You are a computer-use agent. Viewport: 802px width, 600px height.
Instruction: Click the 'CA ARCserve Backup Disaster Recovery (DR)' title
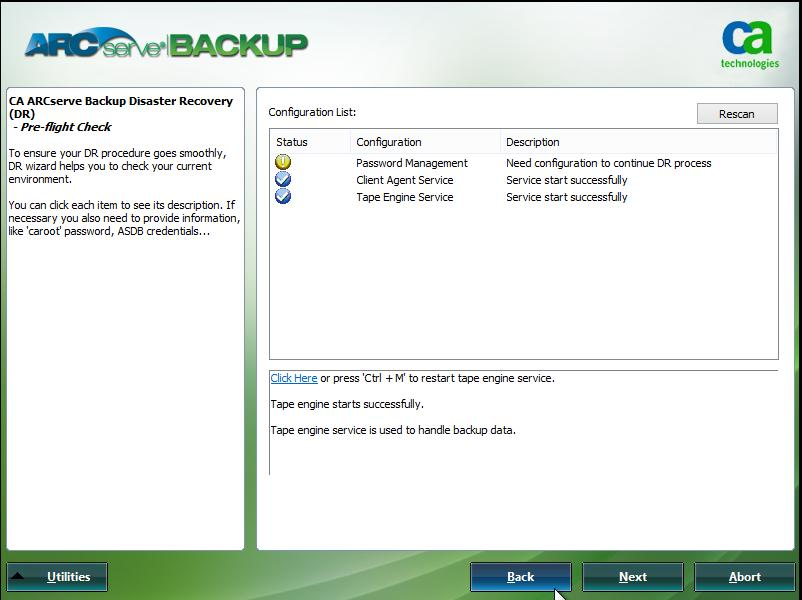tap(121, 107)
